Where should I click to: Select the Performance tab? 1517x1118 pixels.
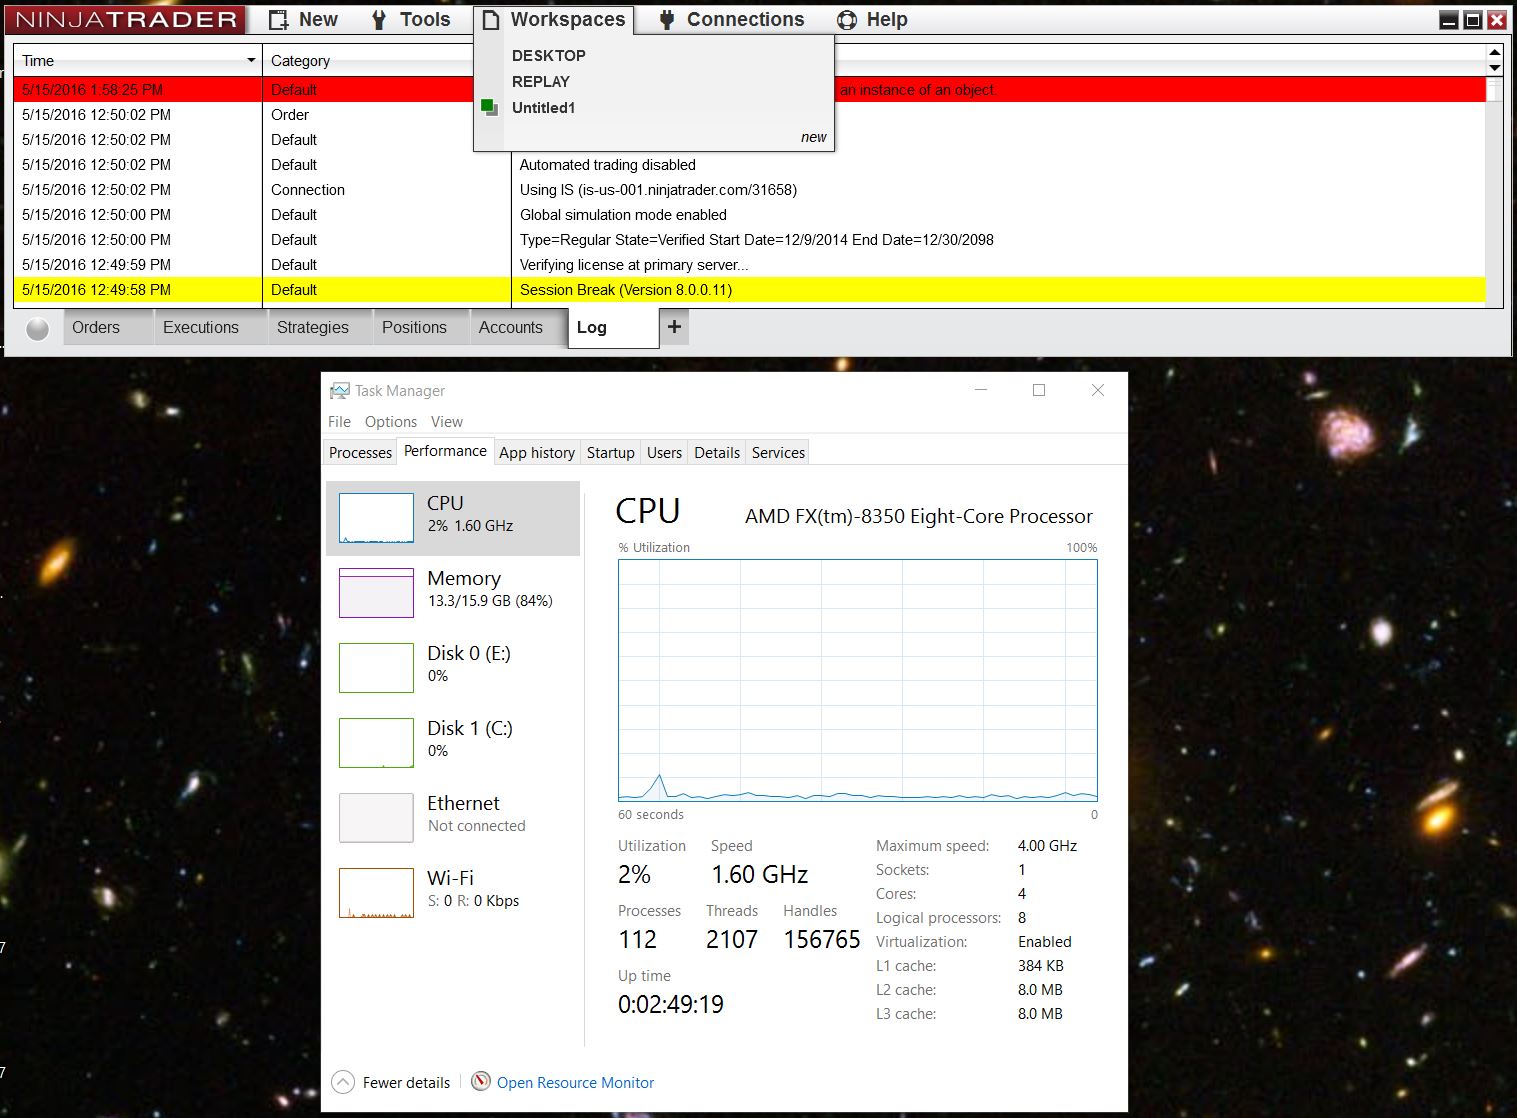pos(445,451)
